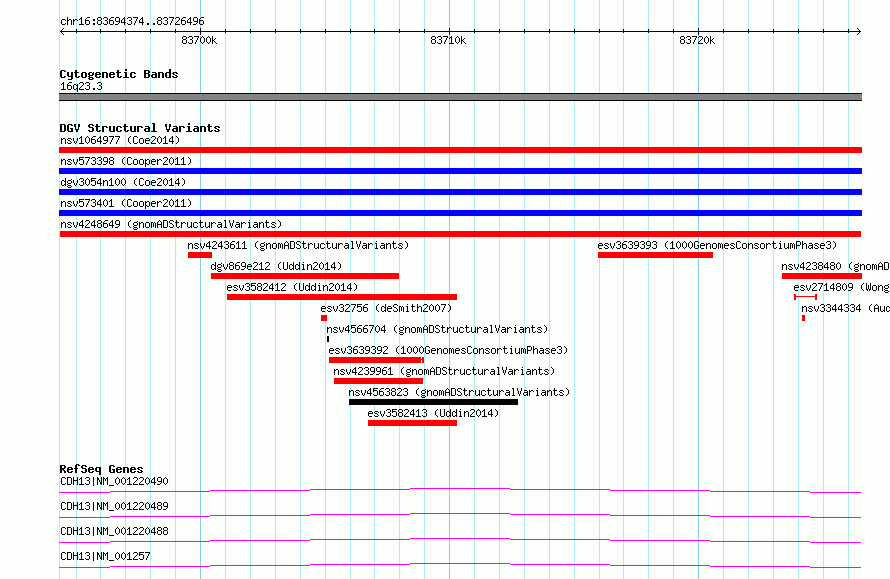This screenshot has height=579, width=890.
Task: Open esv32756 (deSmith2007) label
Action: point(386,308)
